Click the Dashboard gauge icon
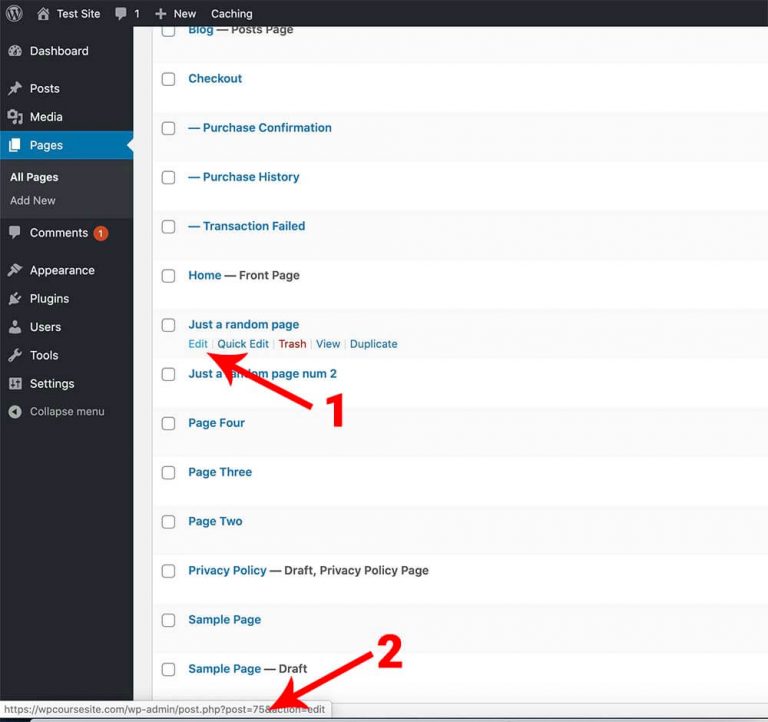 coord(15,51)
